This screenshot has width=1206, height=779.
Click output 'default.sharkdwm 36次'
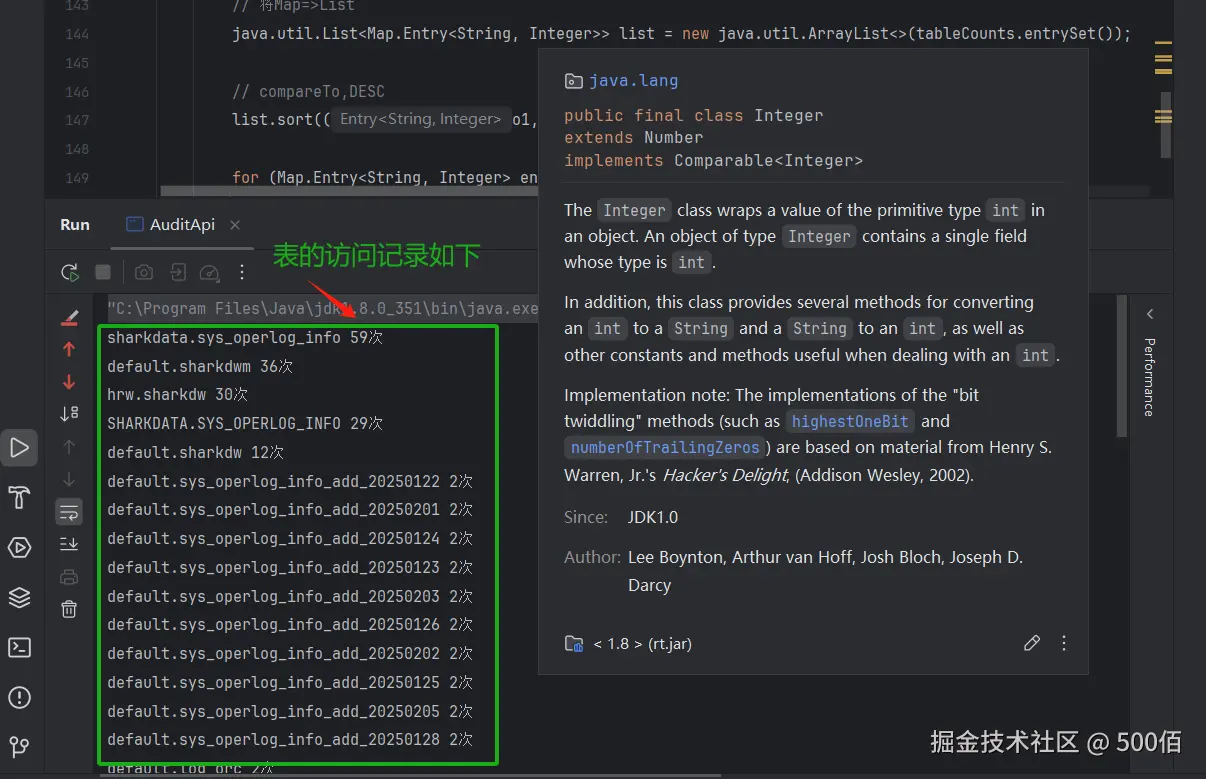pyautogui.click(x=200, y=367)
